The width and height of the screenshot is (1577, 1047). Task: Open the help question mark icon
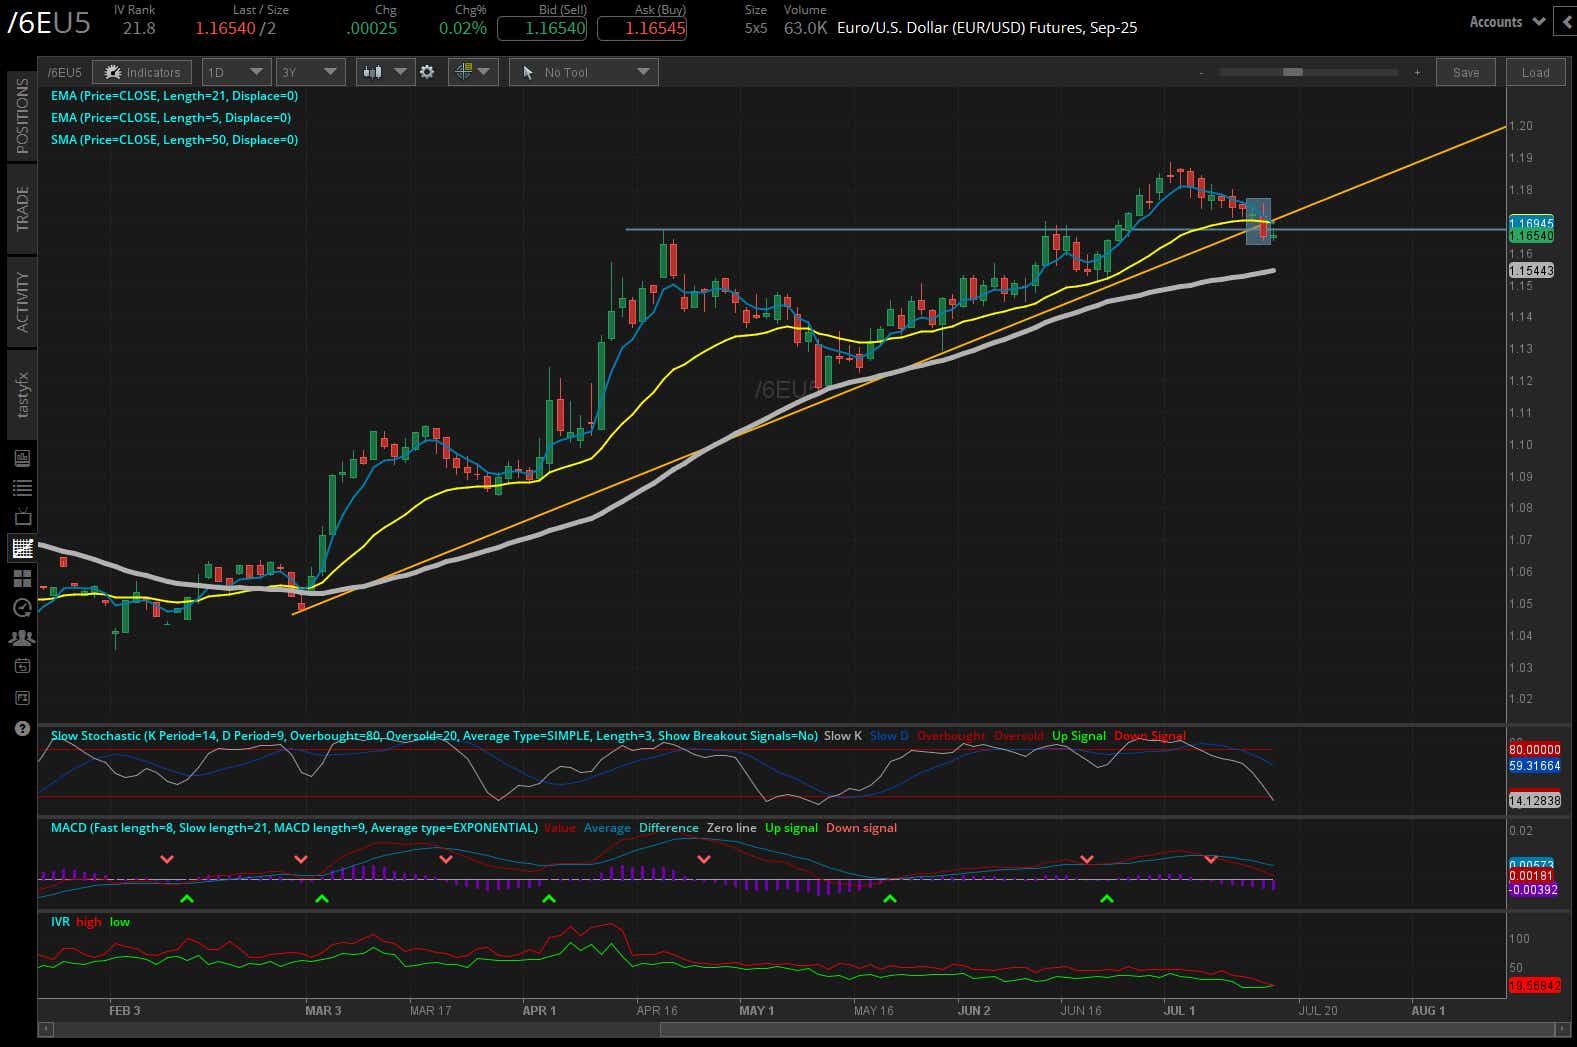tap(22, 728)
